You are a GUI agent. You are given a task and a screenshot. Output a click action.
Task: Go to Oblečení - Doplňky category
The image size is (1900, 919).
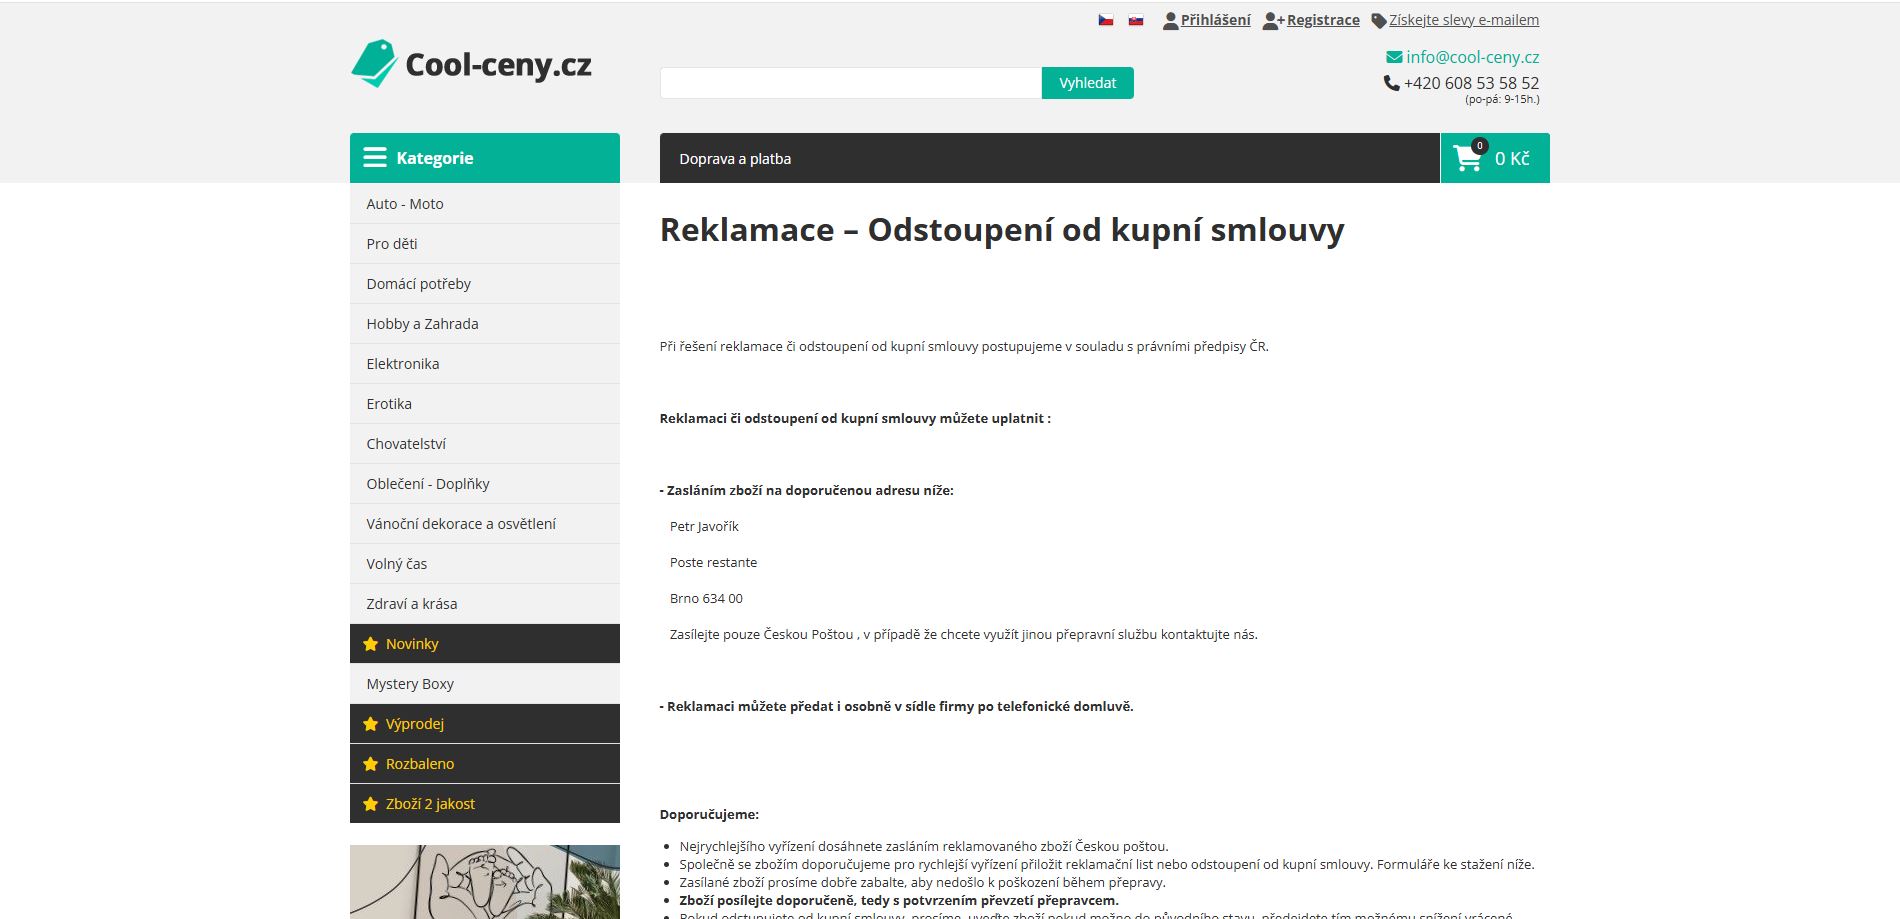(x=485, y=484)
